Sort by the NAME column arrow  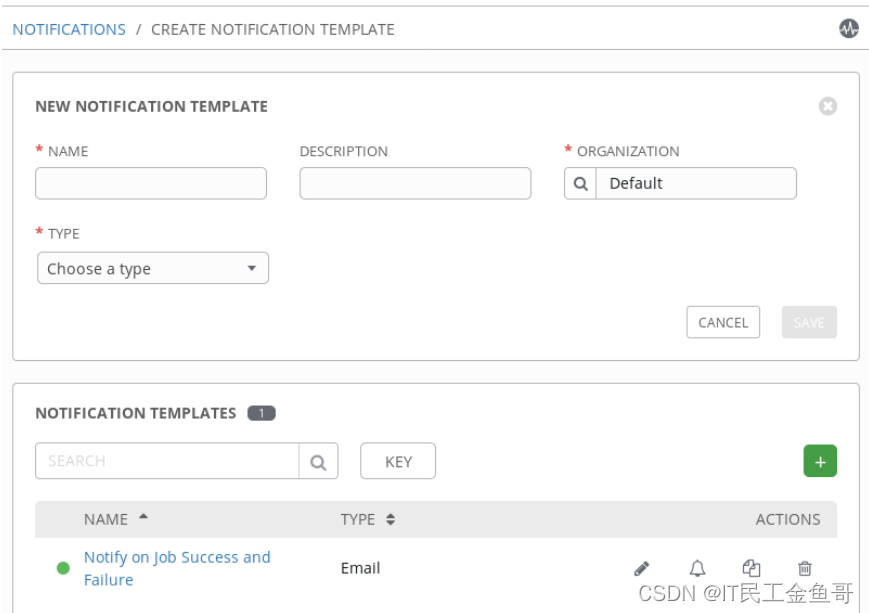coord(144,517)
